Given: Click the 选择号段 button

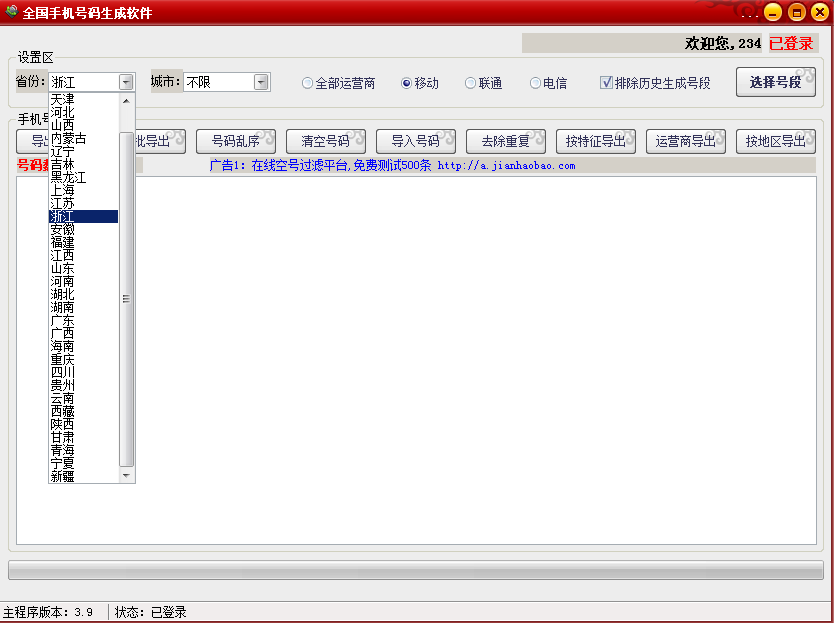Looking at the screenshot, I should pyautogui.click(x=775, y=82).
